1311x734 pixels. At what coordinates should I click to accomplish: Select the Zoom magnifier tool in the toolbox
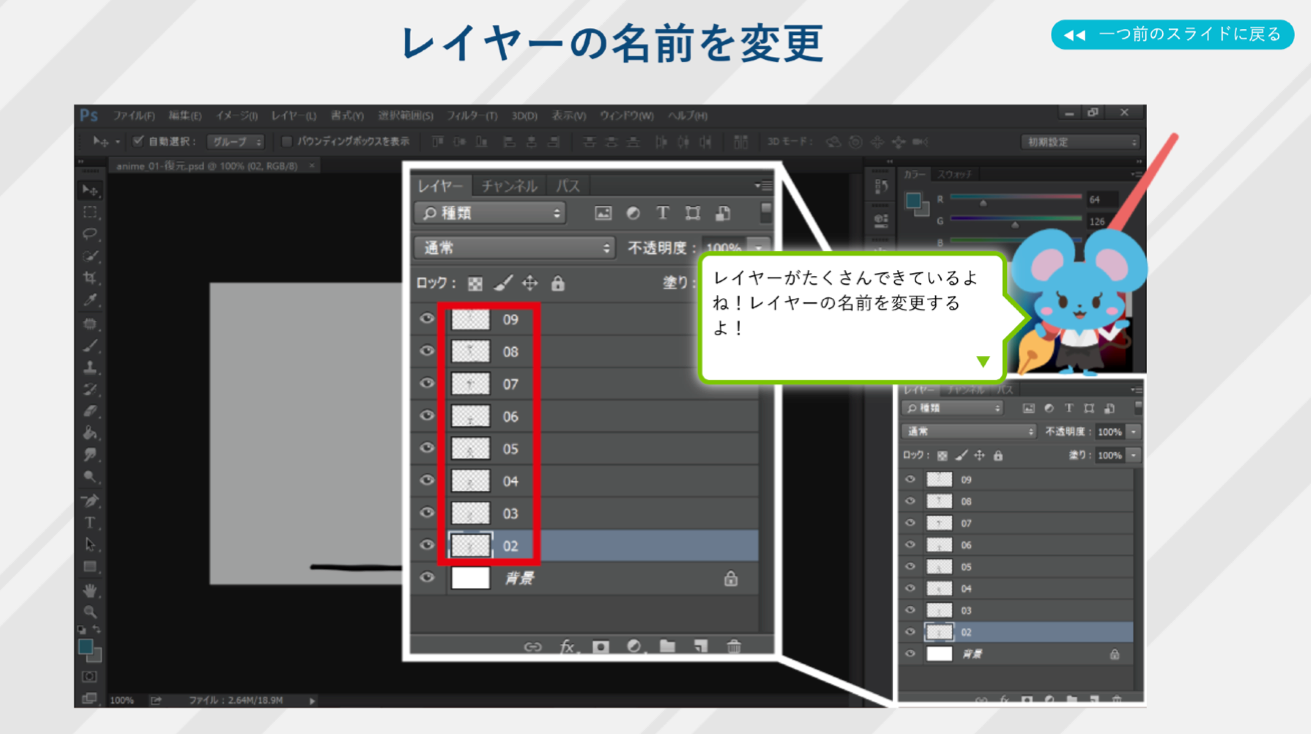coord(90,612)
